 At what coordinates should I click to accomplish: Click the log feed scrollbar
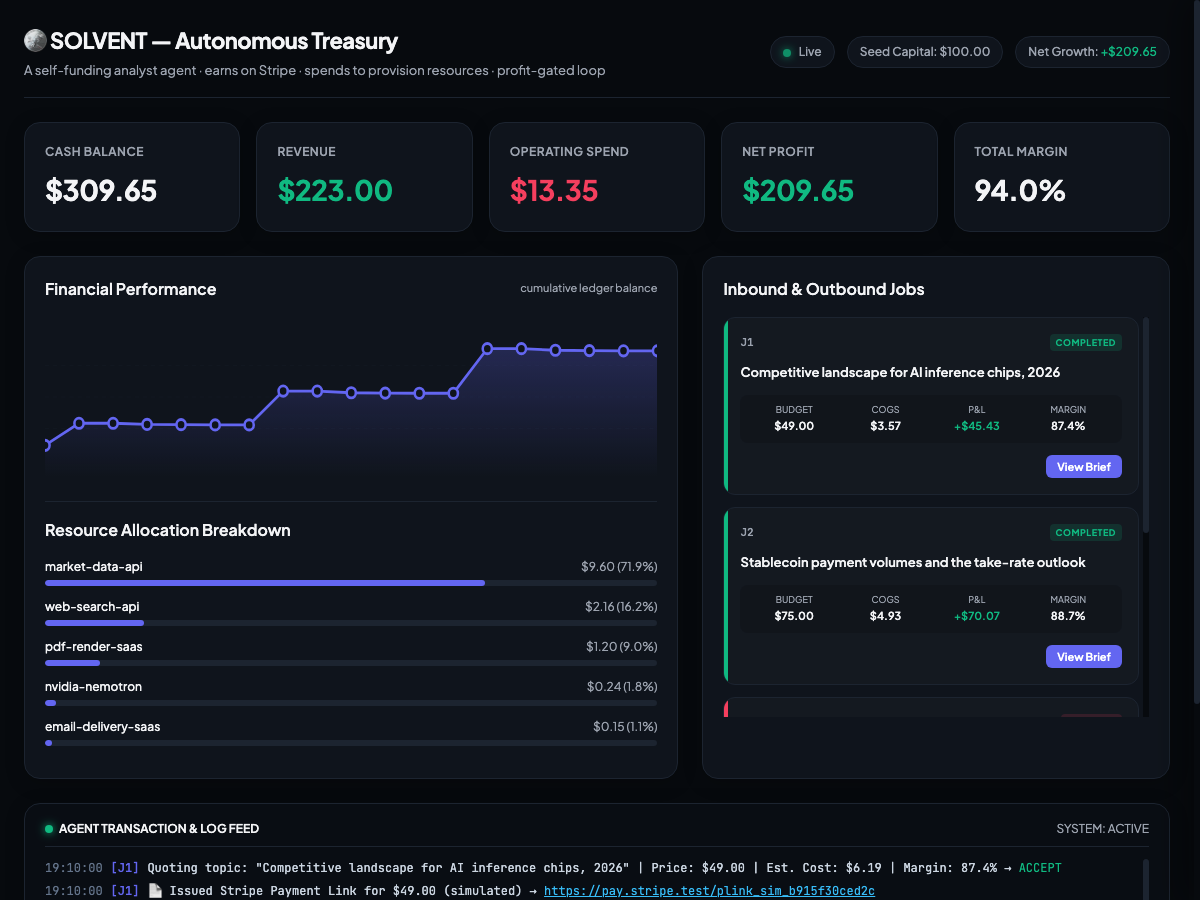tap(1146, 879)
